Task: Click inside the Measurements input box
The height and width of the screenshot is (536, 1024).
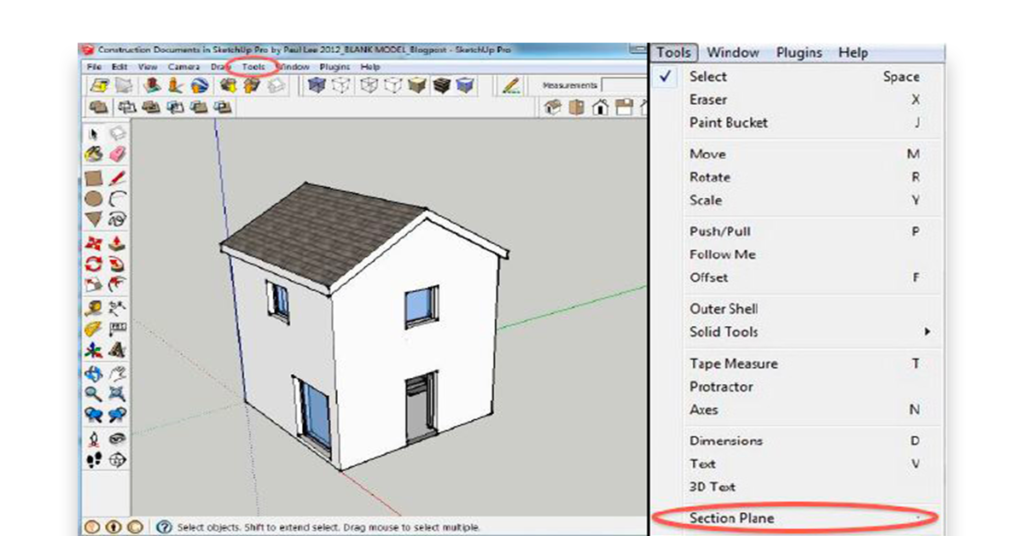Action: point(624,85)
